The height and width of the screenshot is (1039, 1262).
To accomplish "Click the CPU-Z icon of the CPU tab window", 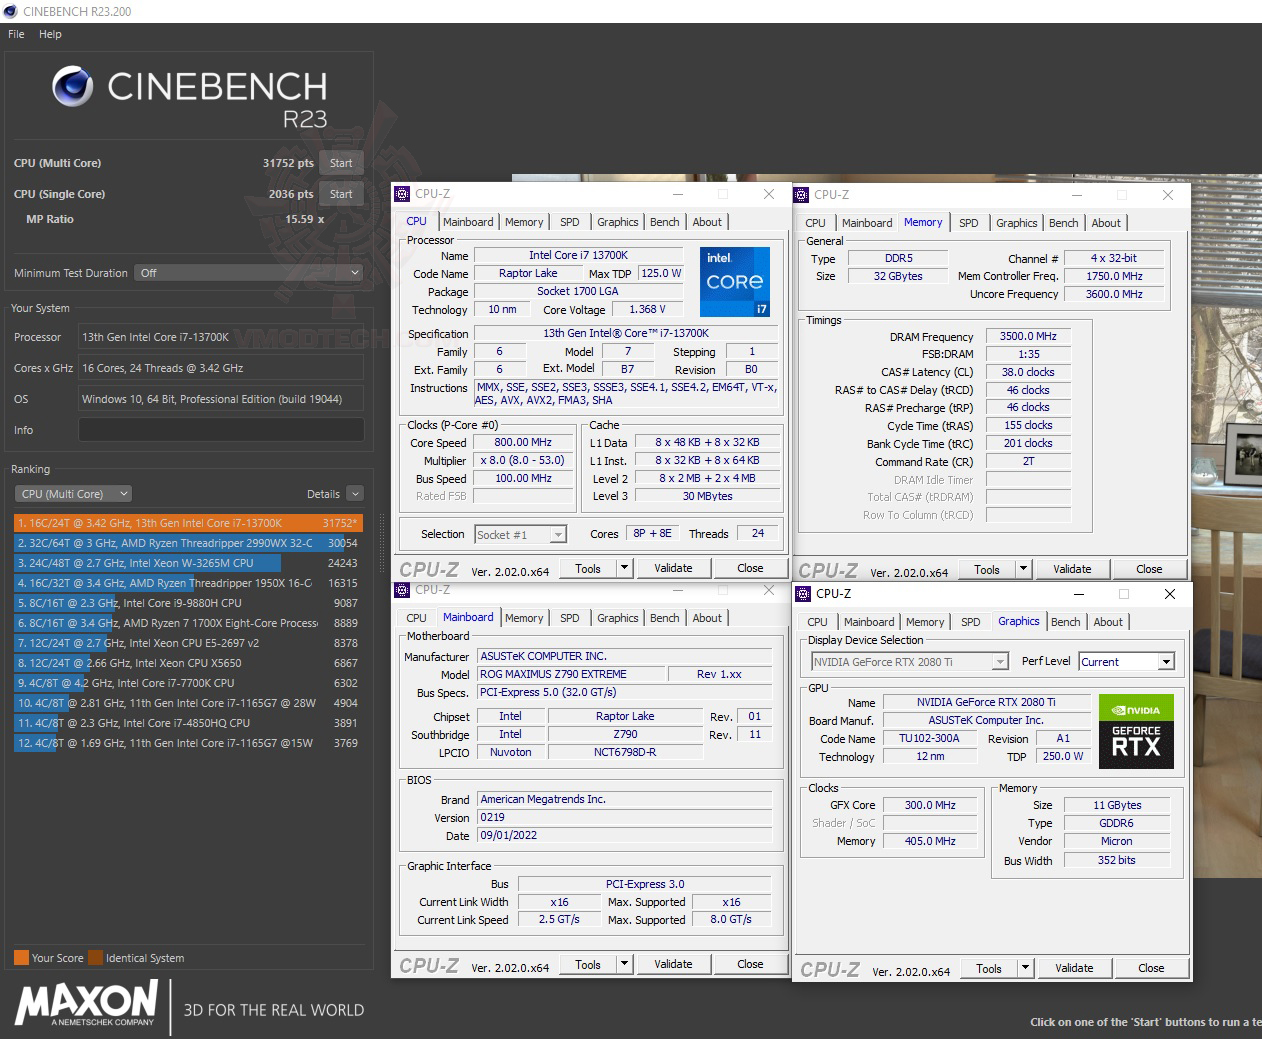I will tap(402, 194).
